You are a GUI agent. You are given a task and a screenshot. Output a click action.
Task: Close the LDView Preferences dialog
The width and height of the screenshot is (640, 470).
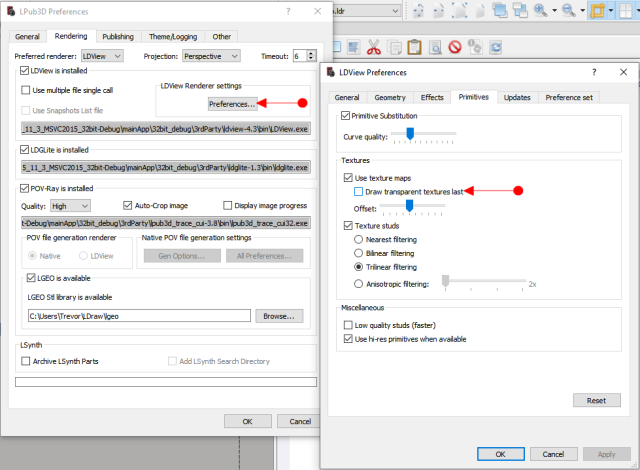(623, 72)
